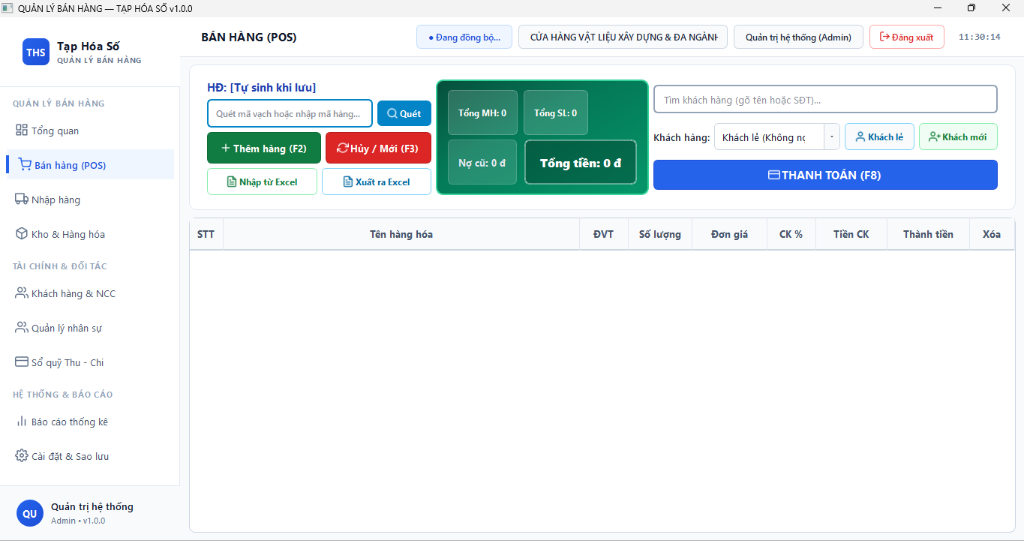This screenshot has width=1024, height=541.
Task: Log out with Đăng xuất
Action: coord(906,37)
